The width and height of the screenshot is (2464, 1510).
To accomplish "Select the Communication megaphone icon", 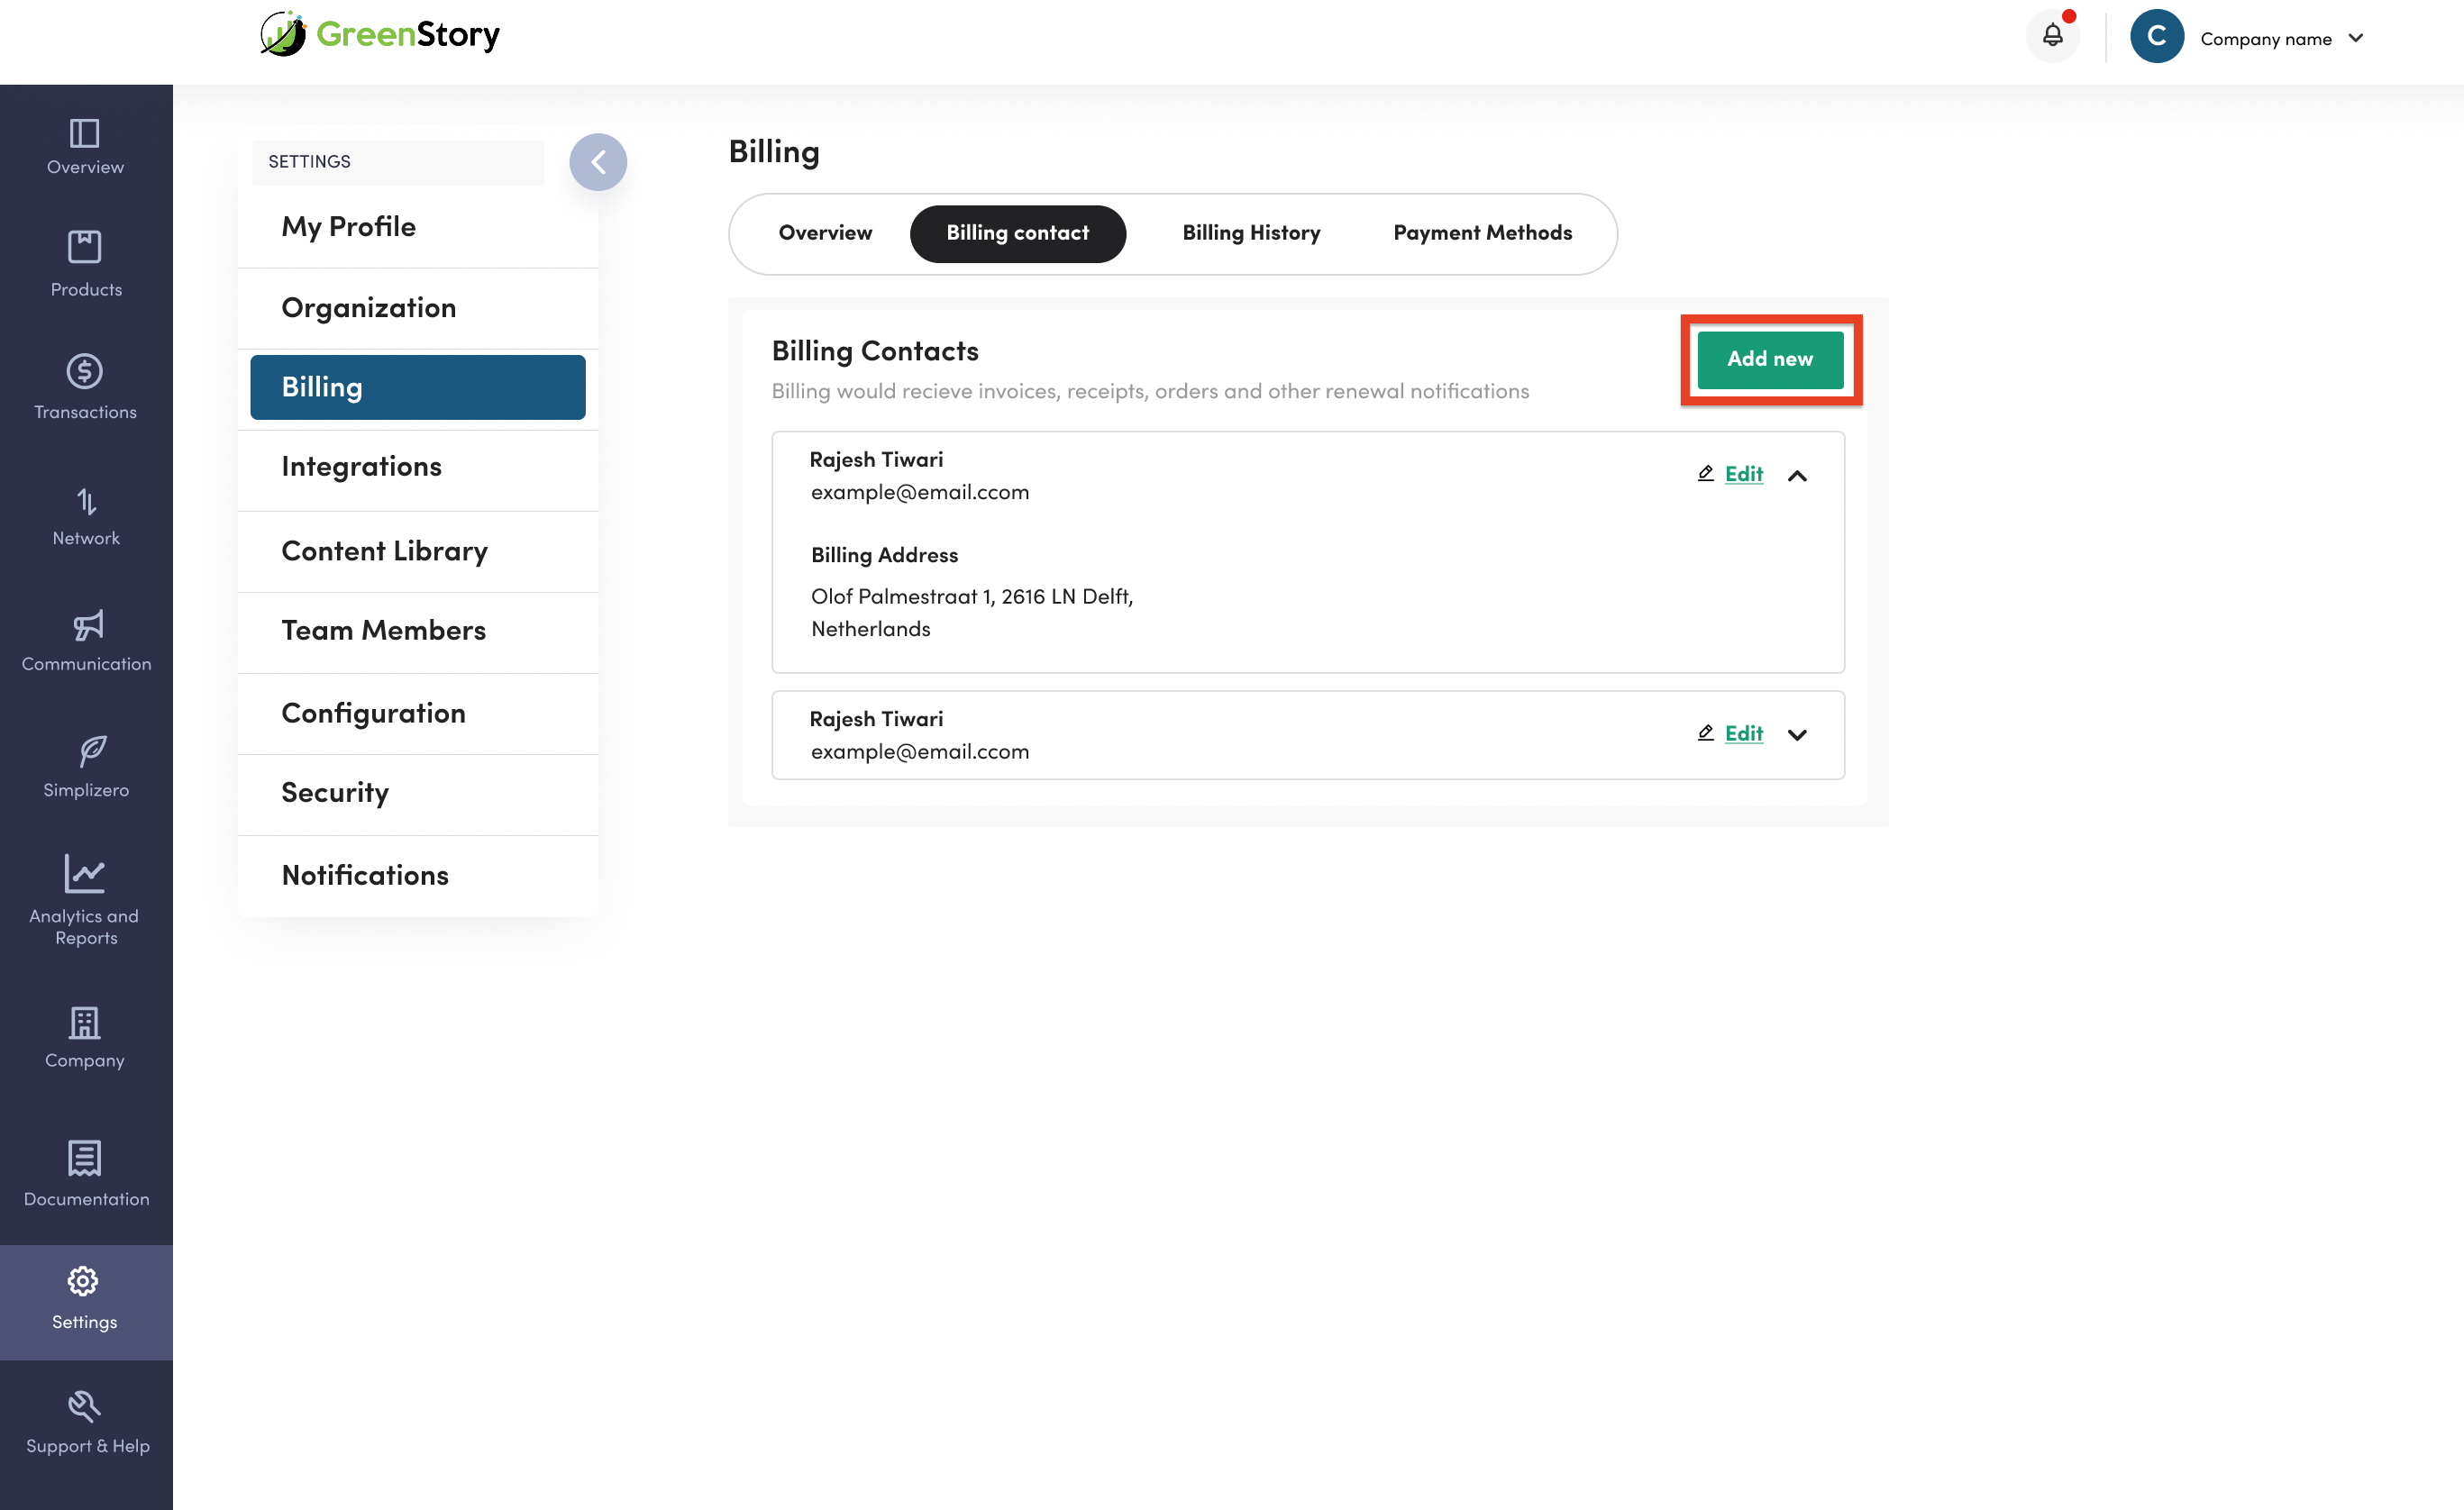I will point(87,626).
